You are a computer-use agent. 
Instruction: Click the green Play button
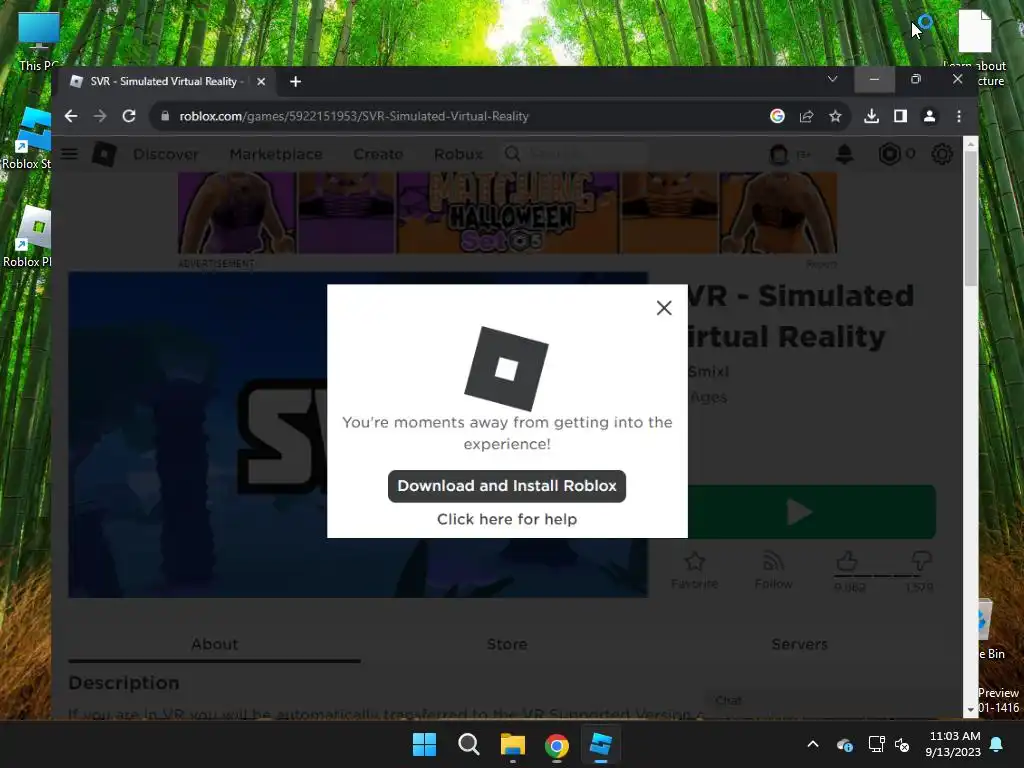pos(812,511)
